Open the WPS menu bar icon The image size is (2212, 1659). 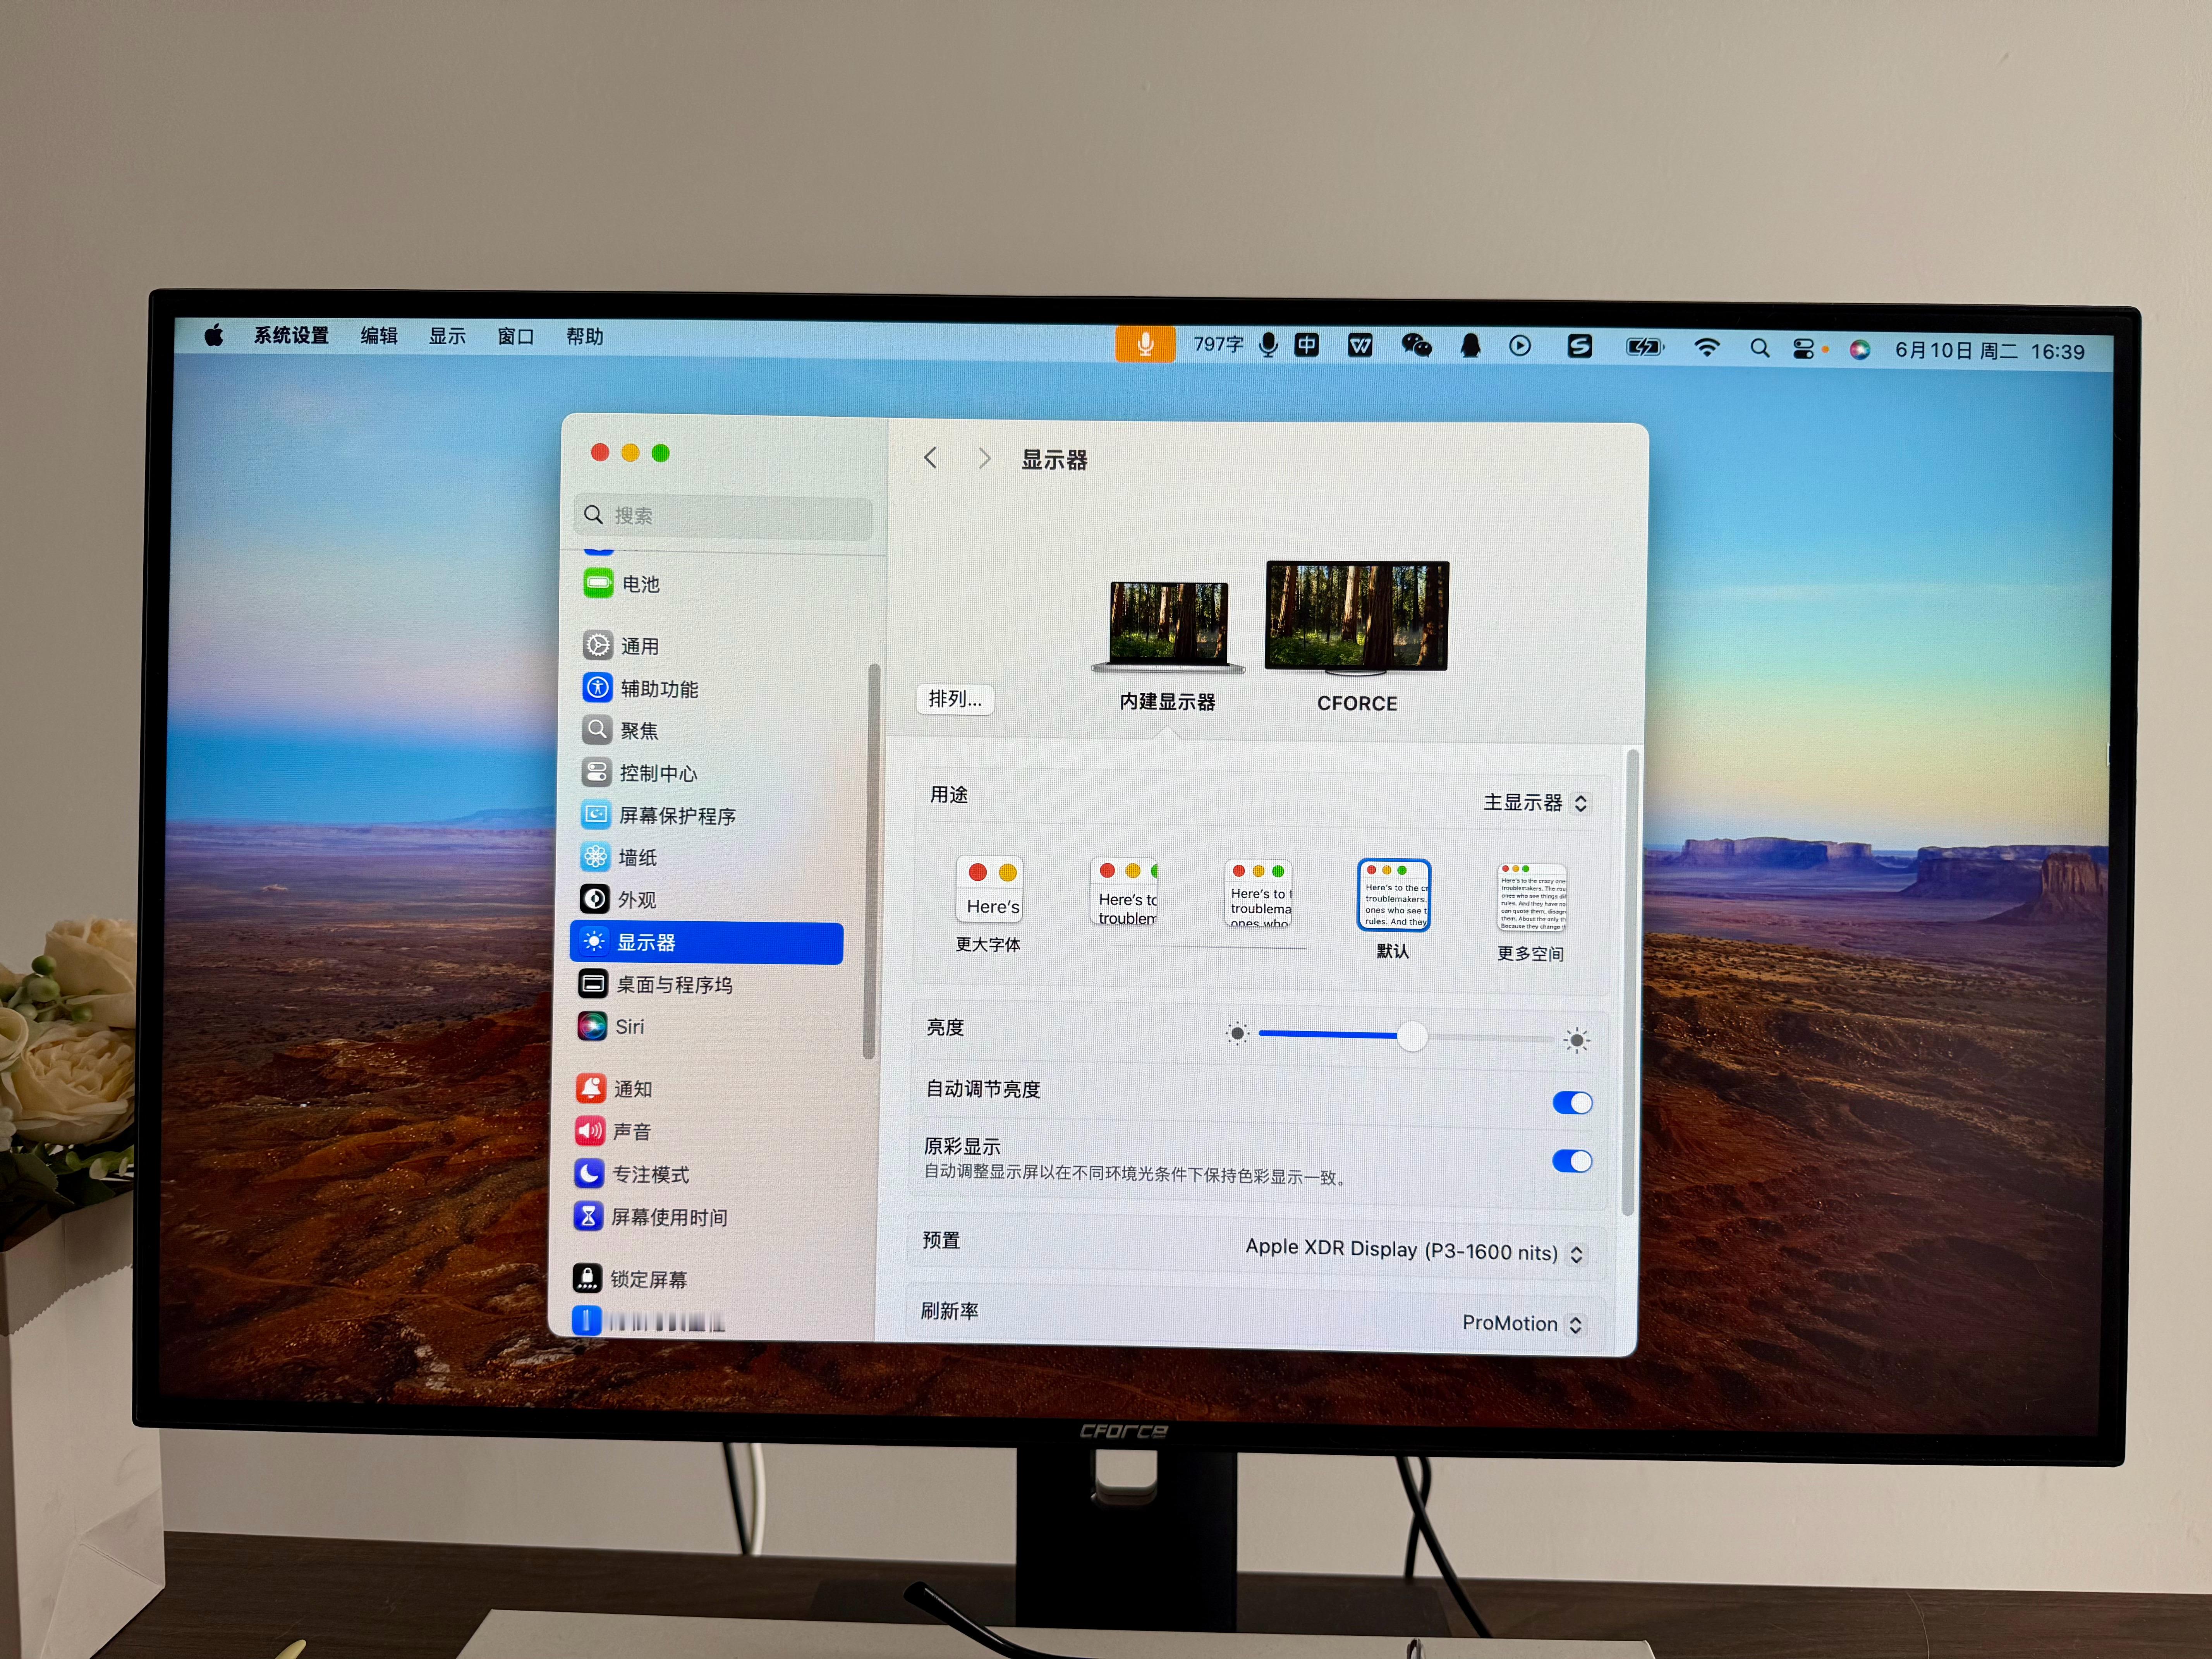(x=1360, y=346)
